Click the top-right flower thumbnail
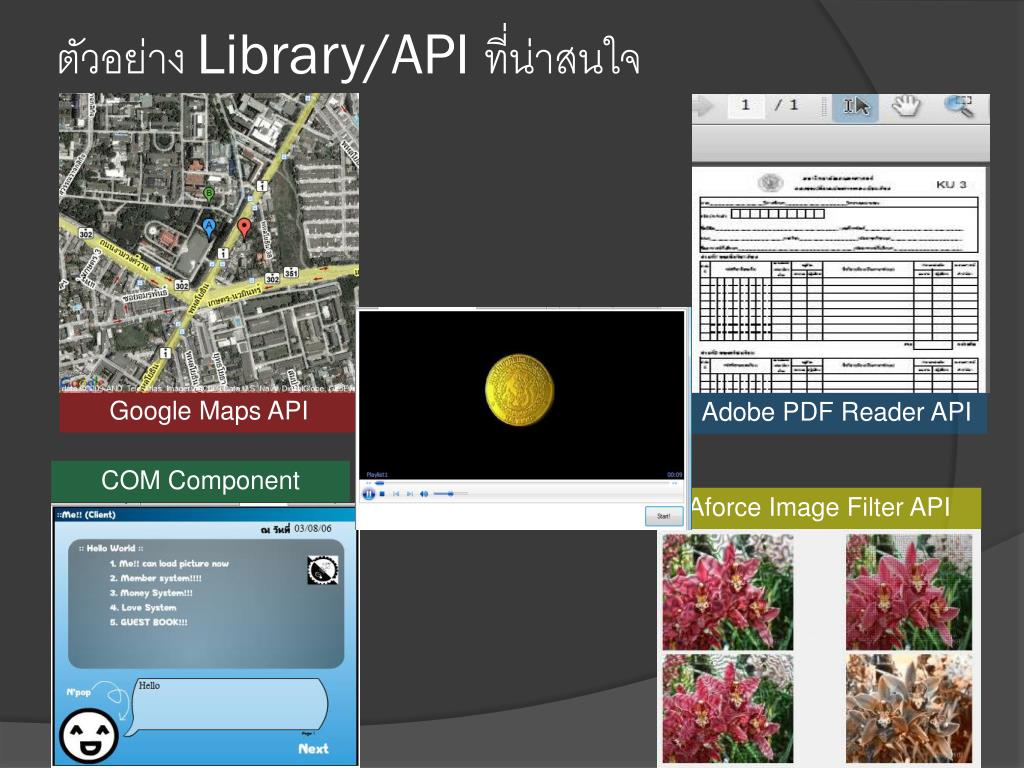 [x=909, y=592]
